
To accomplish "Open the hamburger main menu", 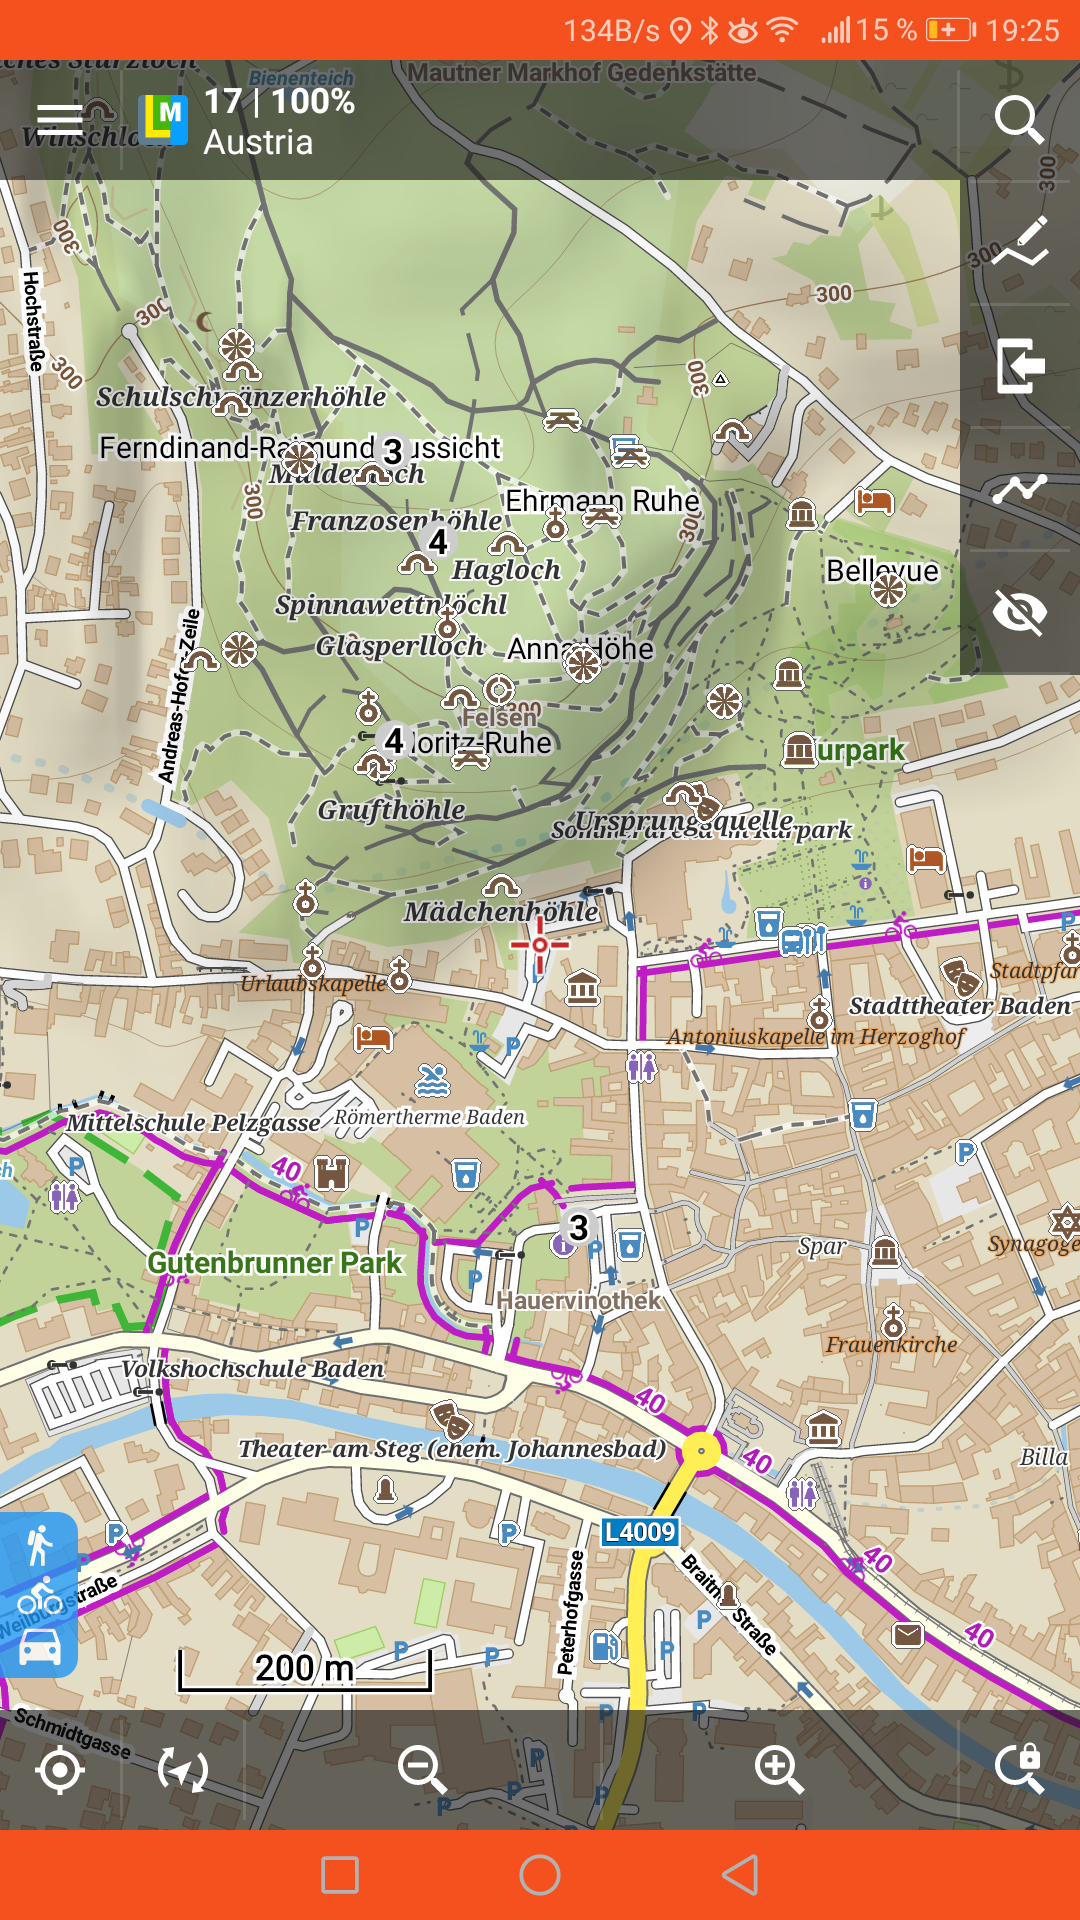I will pos(60,120).
